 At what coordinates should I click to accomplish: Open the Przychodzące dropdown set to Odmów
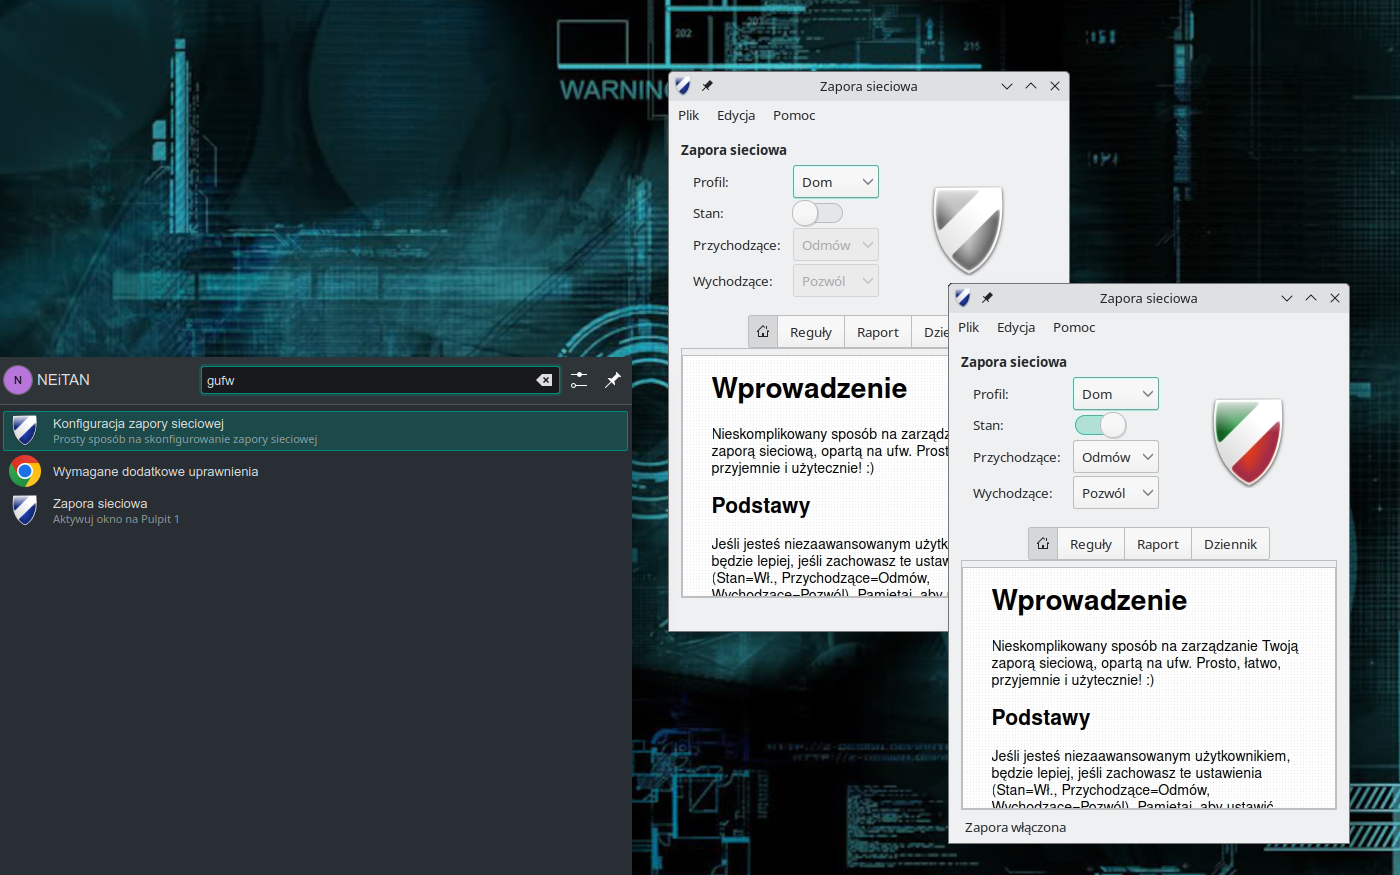point(1115,457)
